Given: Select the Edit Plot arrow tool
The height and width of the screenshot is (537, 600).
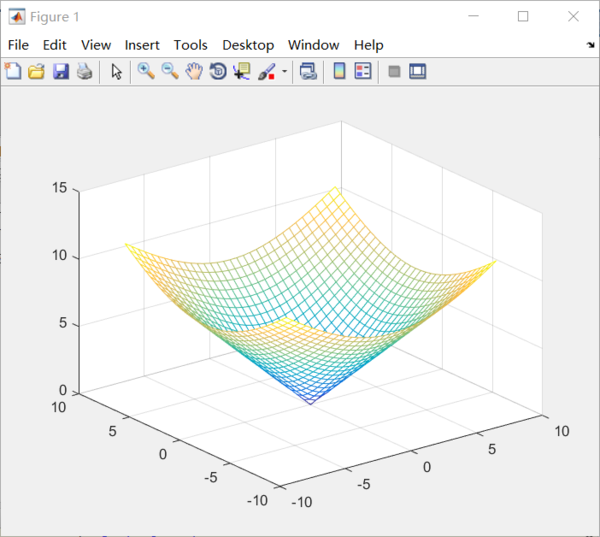Looking at the screenshot, I should pyautogui.click(x=116, y=71).
